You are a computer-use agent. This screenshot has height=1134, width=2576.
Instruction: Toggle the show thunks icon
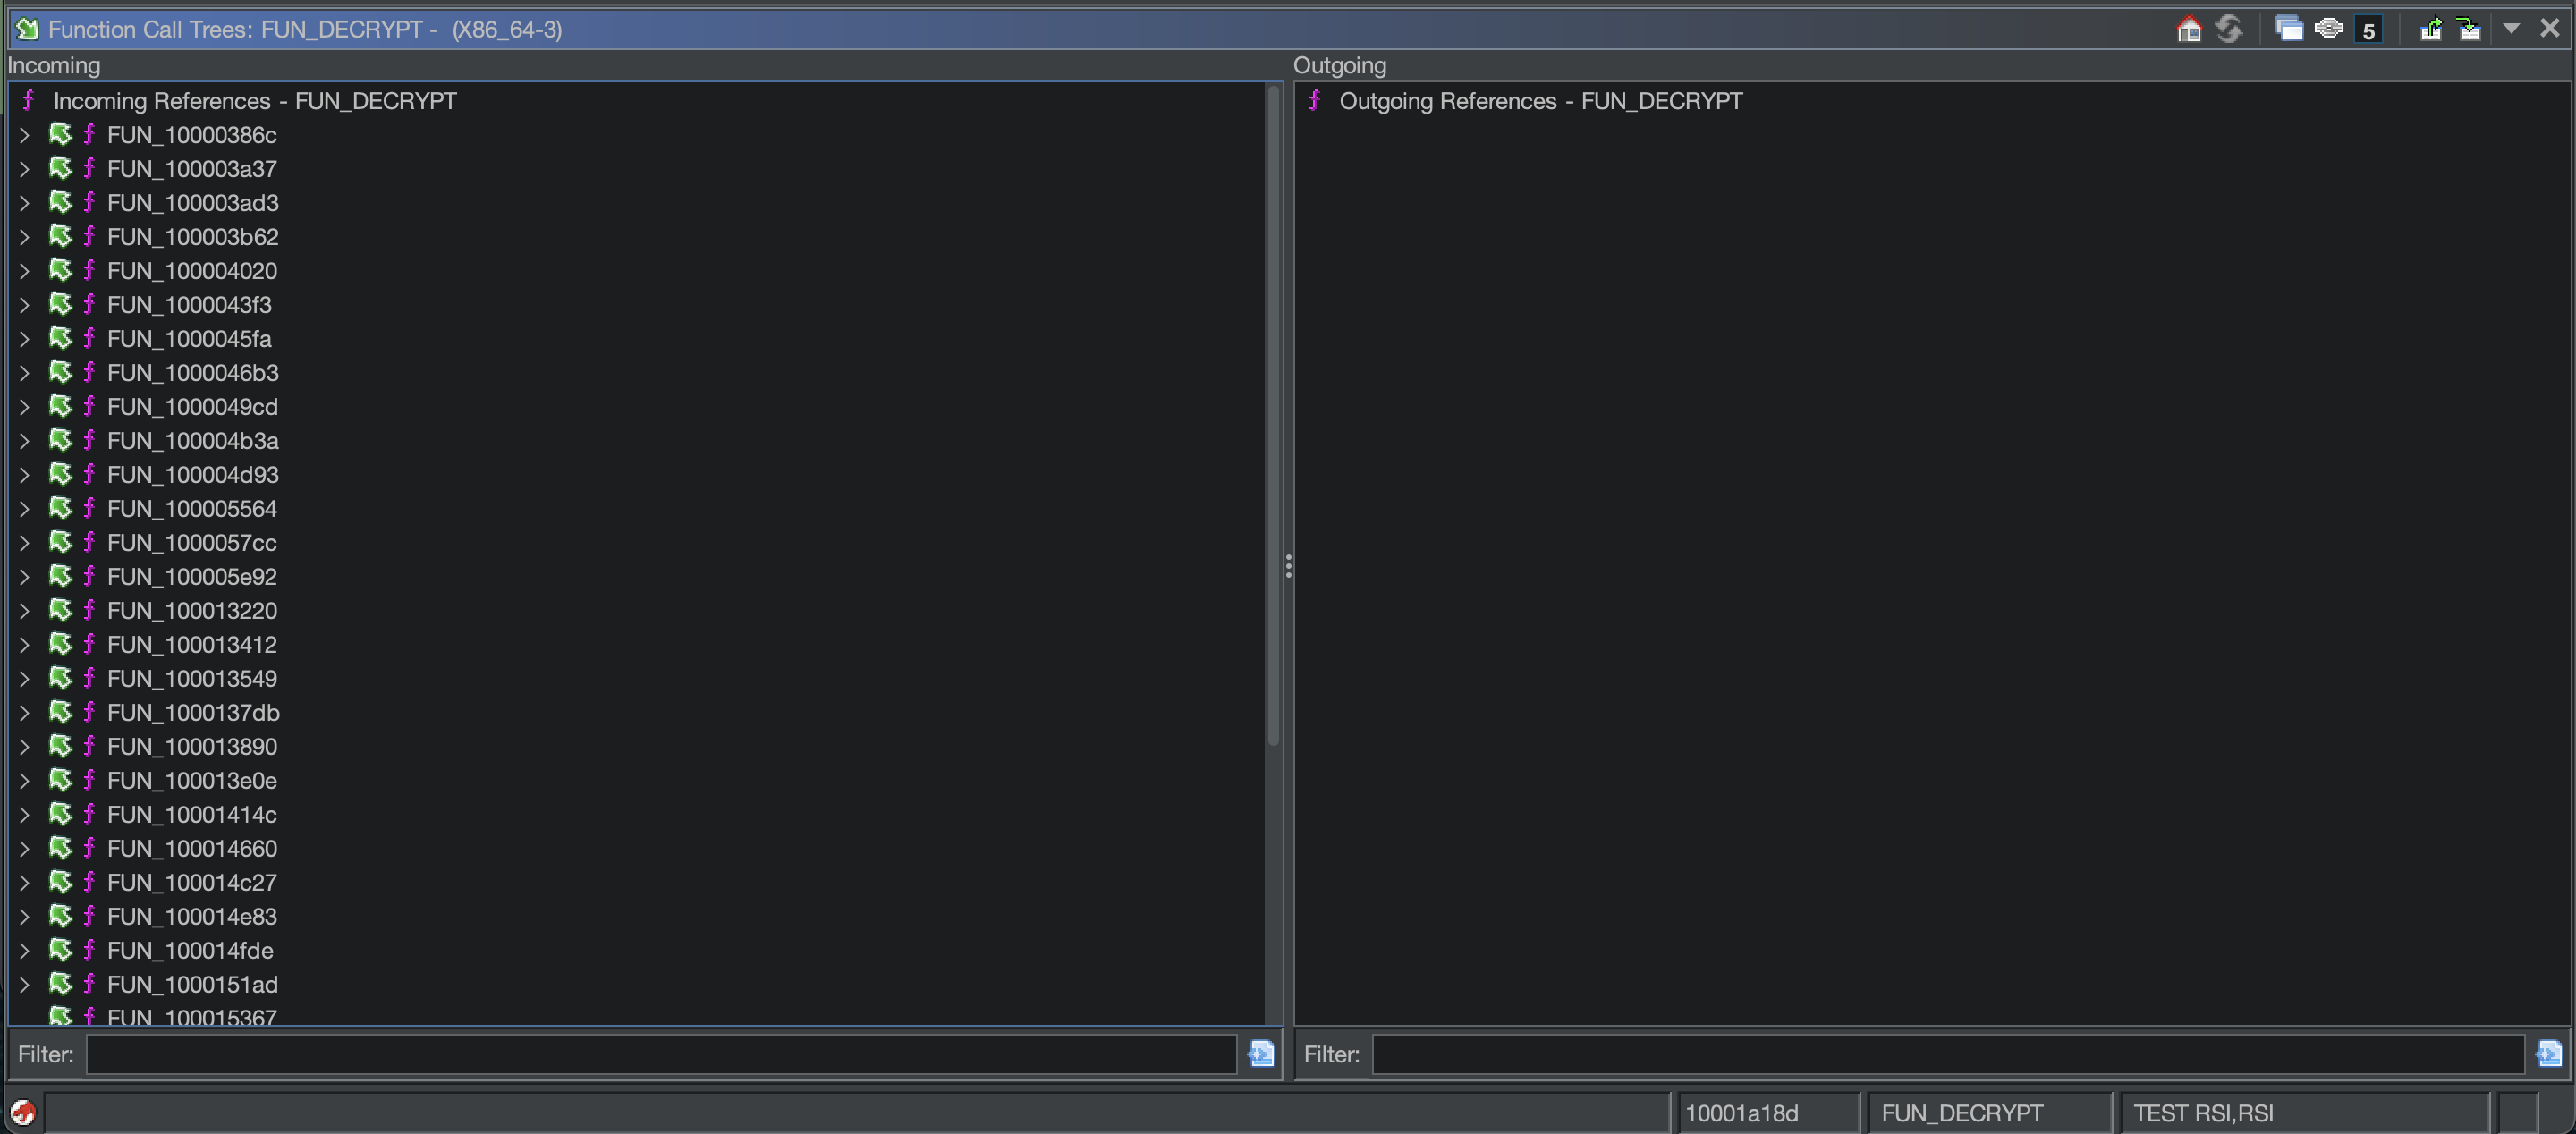tap(2329, 29)
